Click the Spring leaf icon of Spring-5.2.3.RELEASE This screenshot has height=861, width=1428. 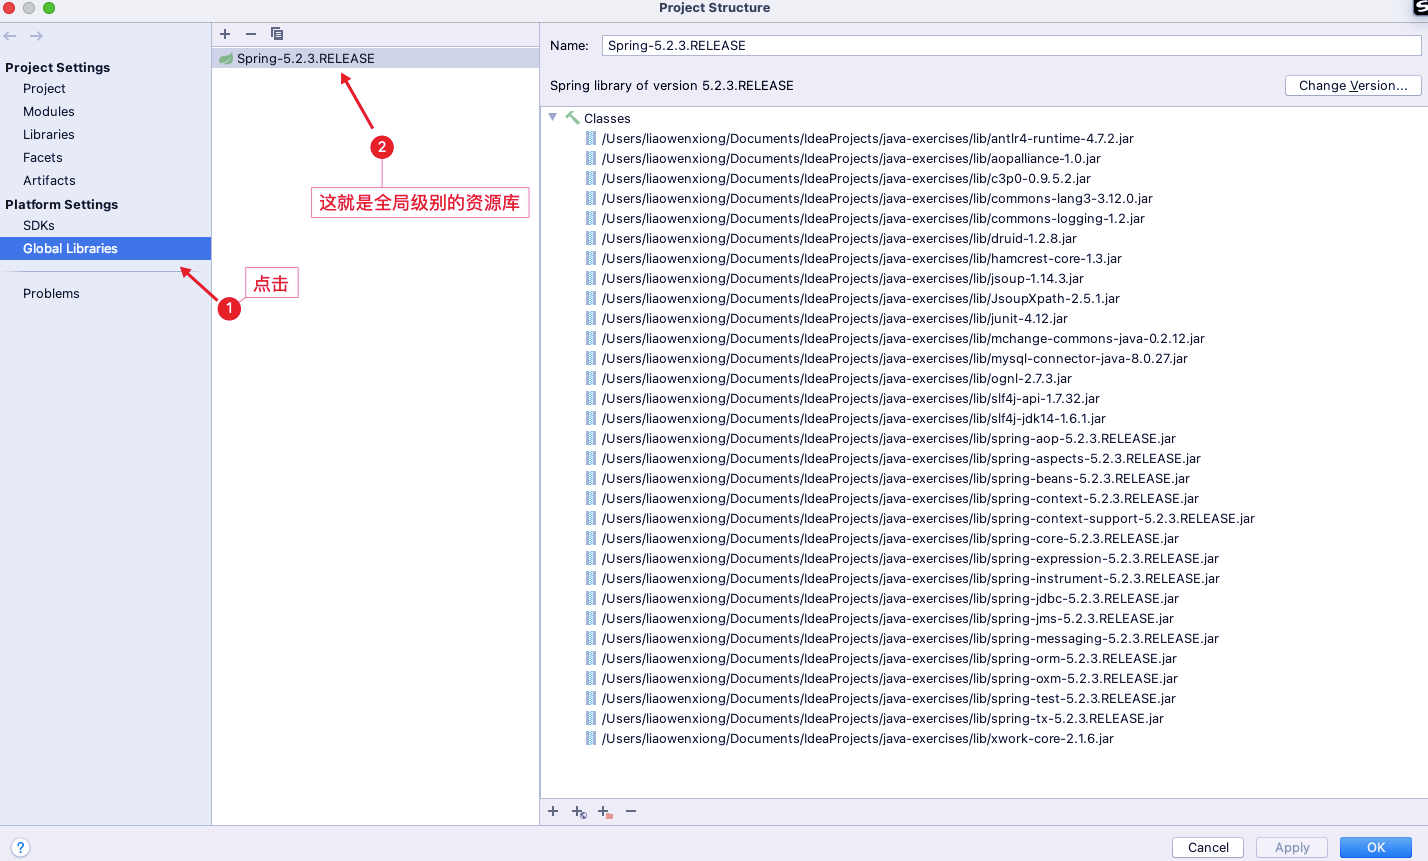(x=226, y=59)
